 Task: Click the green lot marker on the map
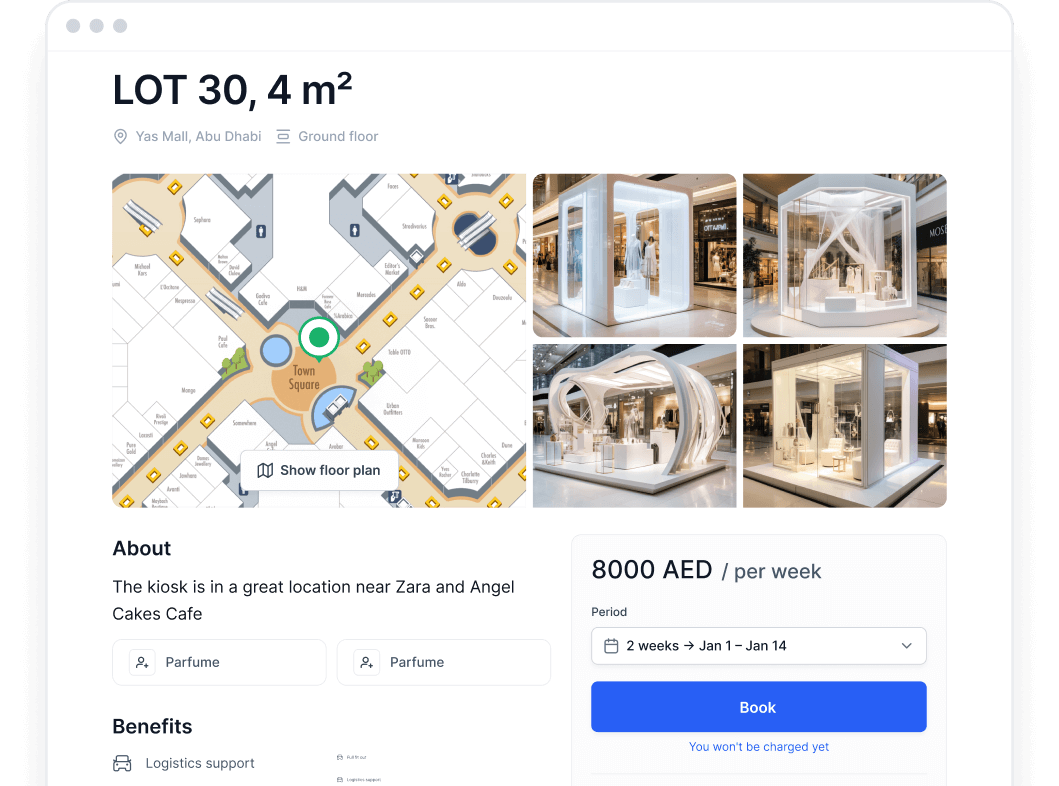(319, 338)
